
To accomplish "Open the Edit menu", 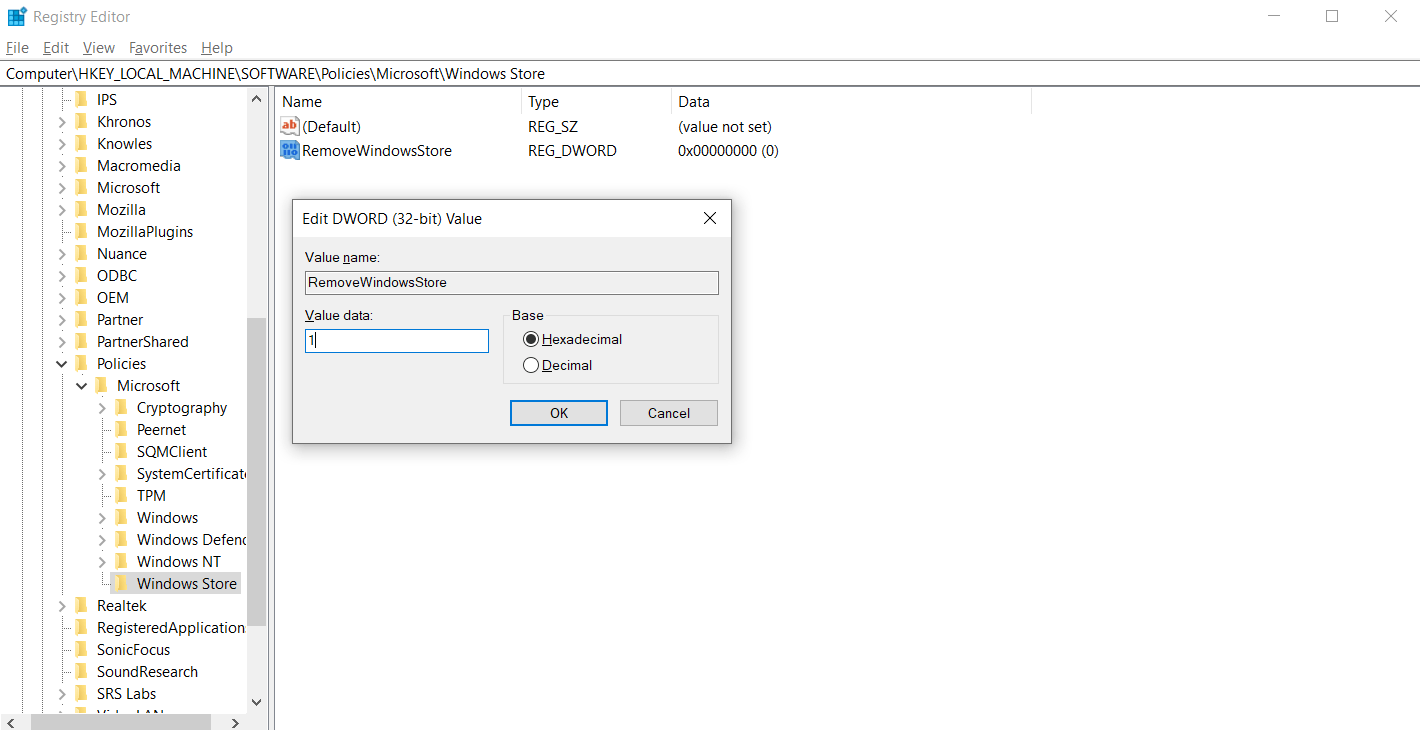I will pyautogui.click(x=56, y=47).
